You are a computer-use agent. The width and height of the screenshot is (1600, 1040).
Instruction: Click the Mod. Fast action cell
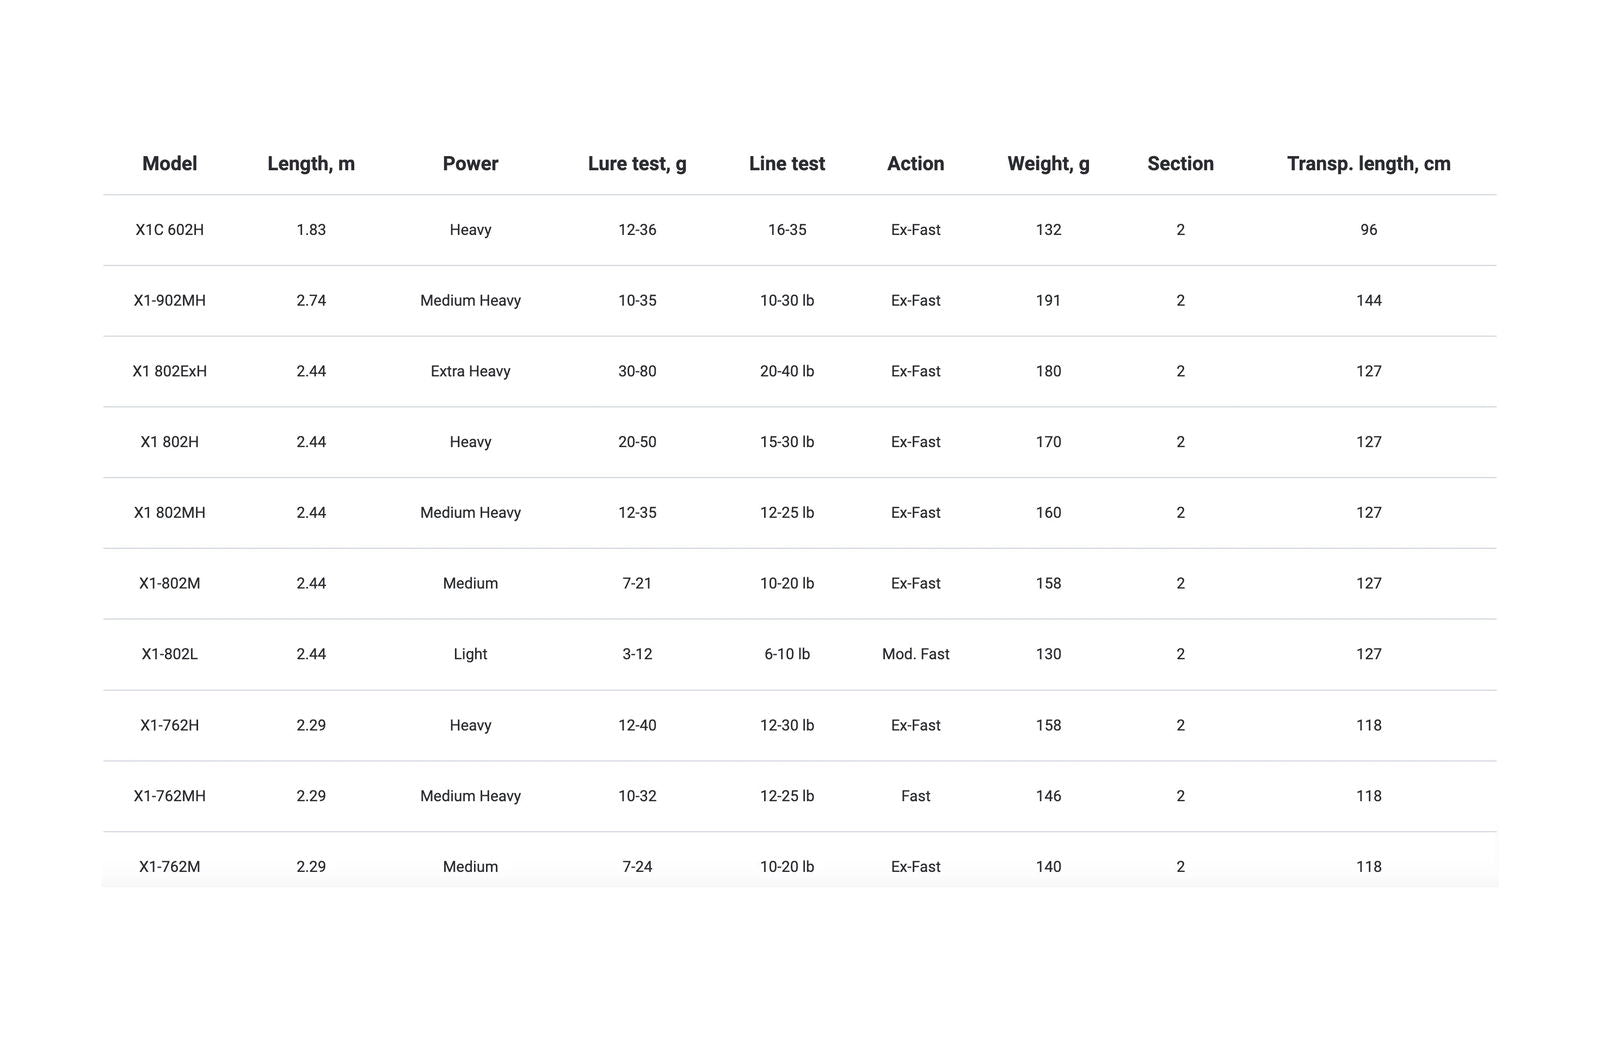point(915,654)
